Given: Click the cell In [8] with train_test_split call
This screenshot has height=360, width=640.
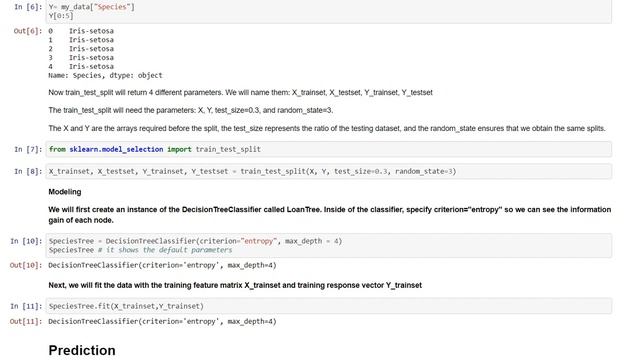Looking at the screenshot, I should 329,171.
